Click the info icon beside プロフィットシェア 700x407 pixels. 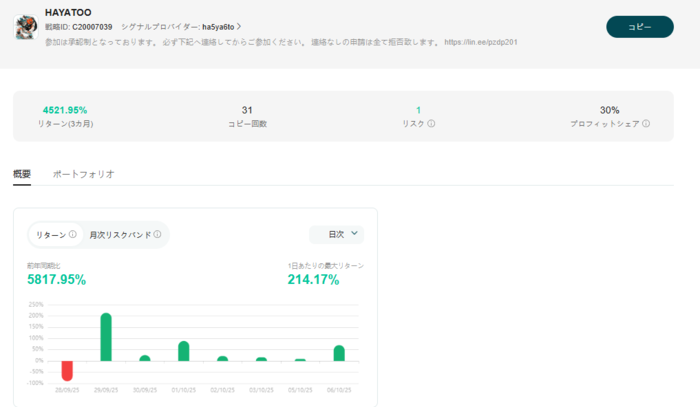(x=646, y=125)
